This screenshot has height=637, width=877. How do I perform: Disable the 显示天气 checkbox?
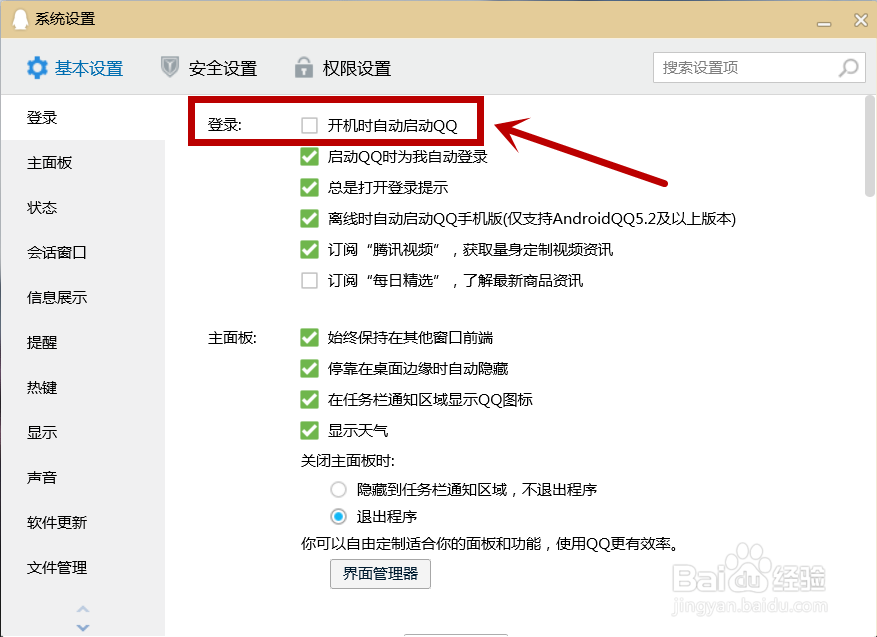(x=309, y=431)
